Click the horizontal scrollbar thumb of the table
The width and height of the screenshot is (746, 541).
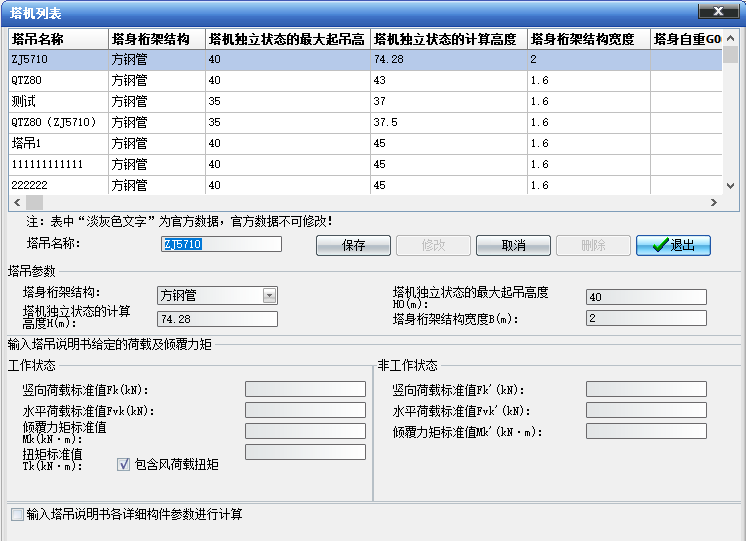(34, 202)
